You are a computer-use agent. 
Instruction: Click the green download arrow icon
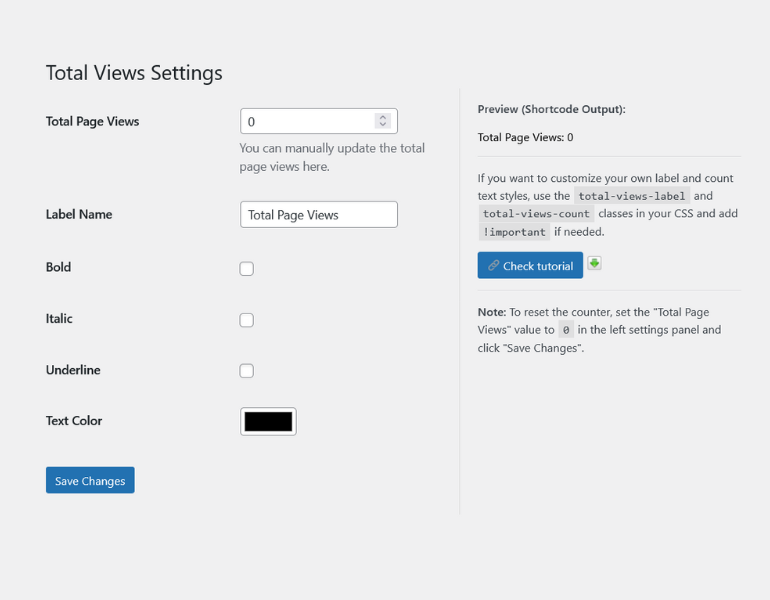[594, 263]
